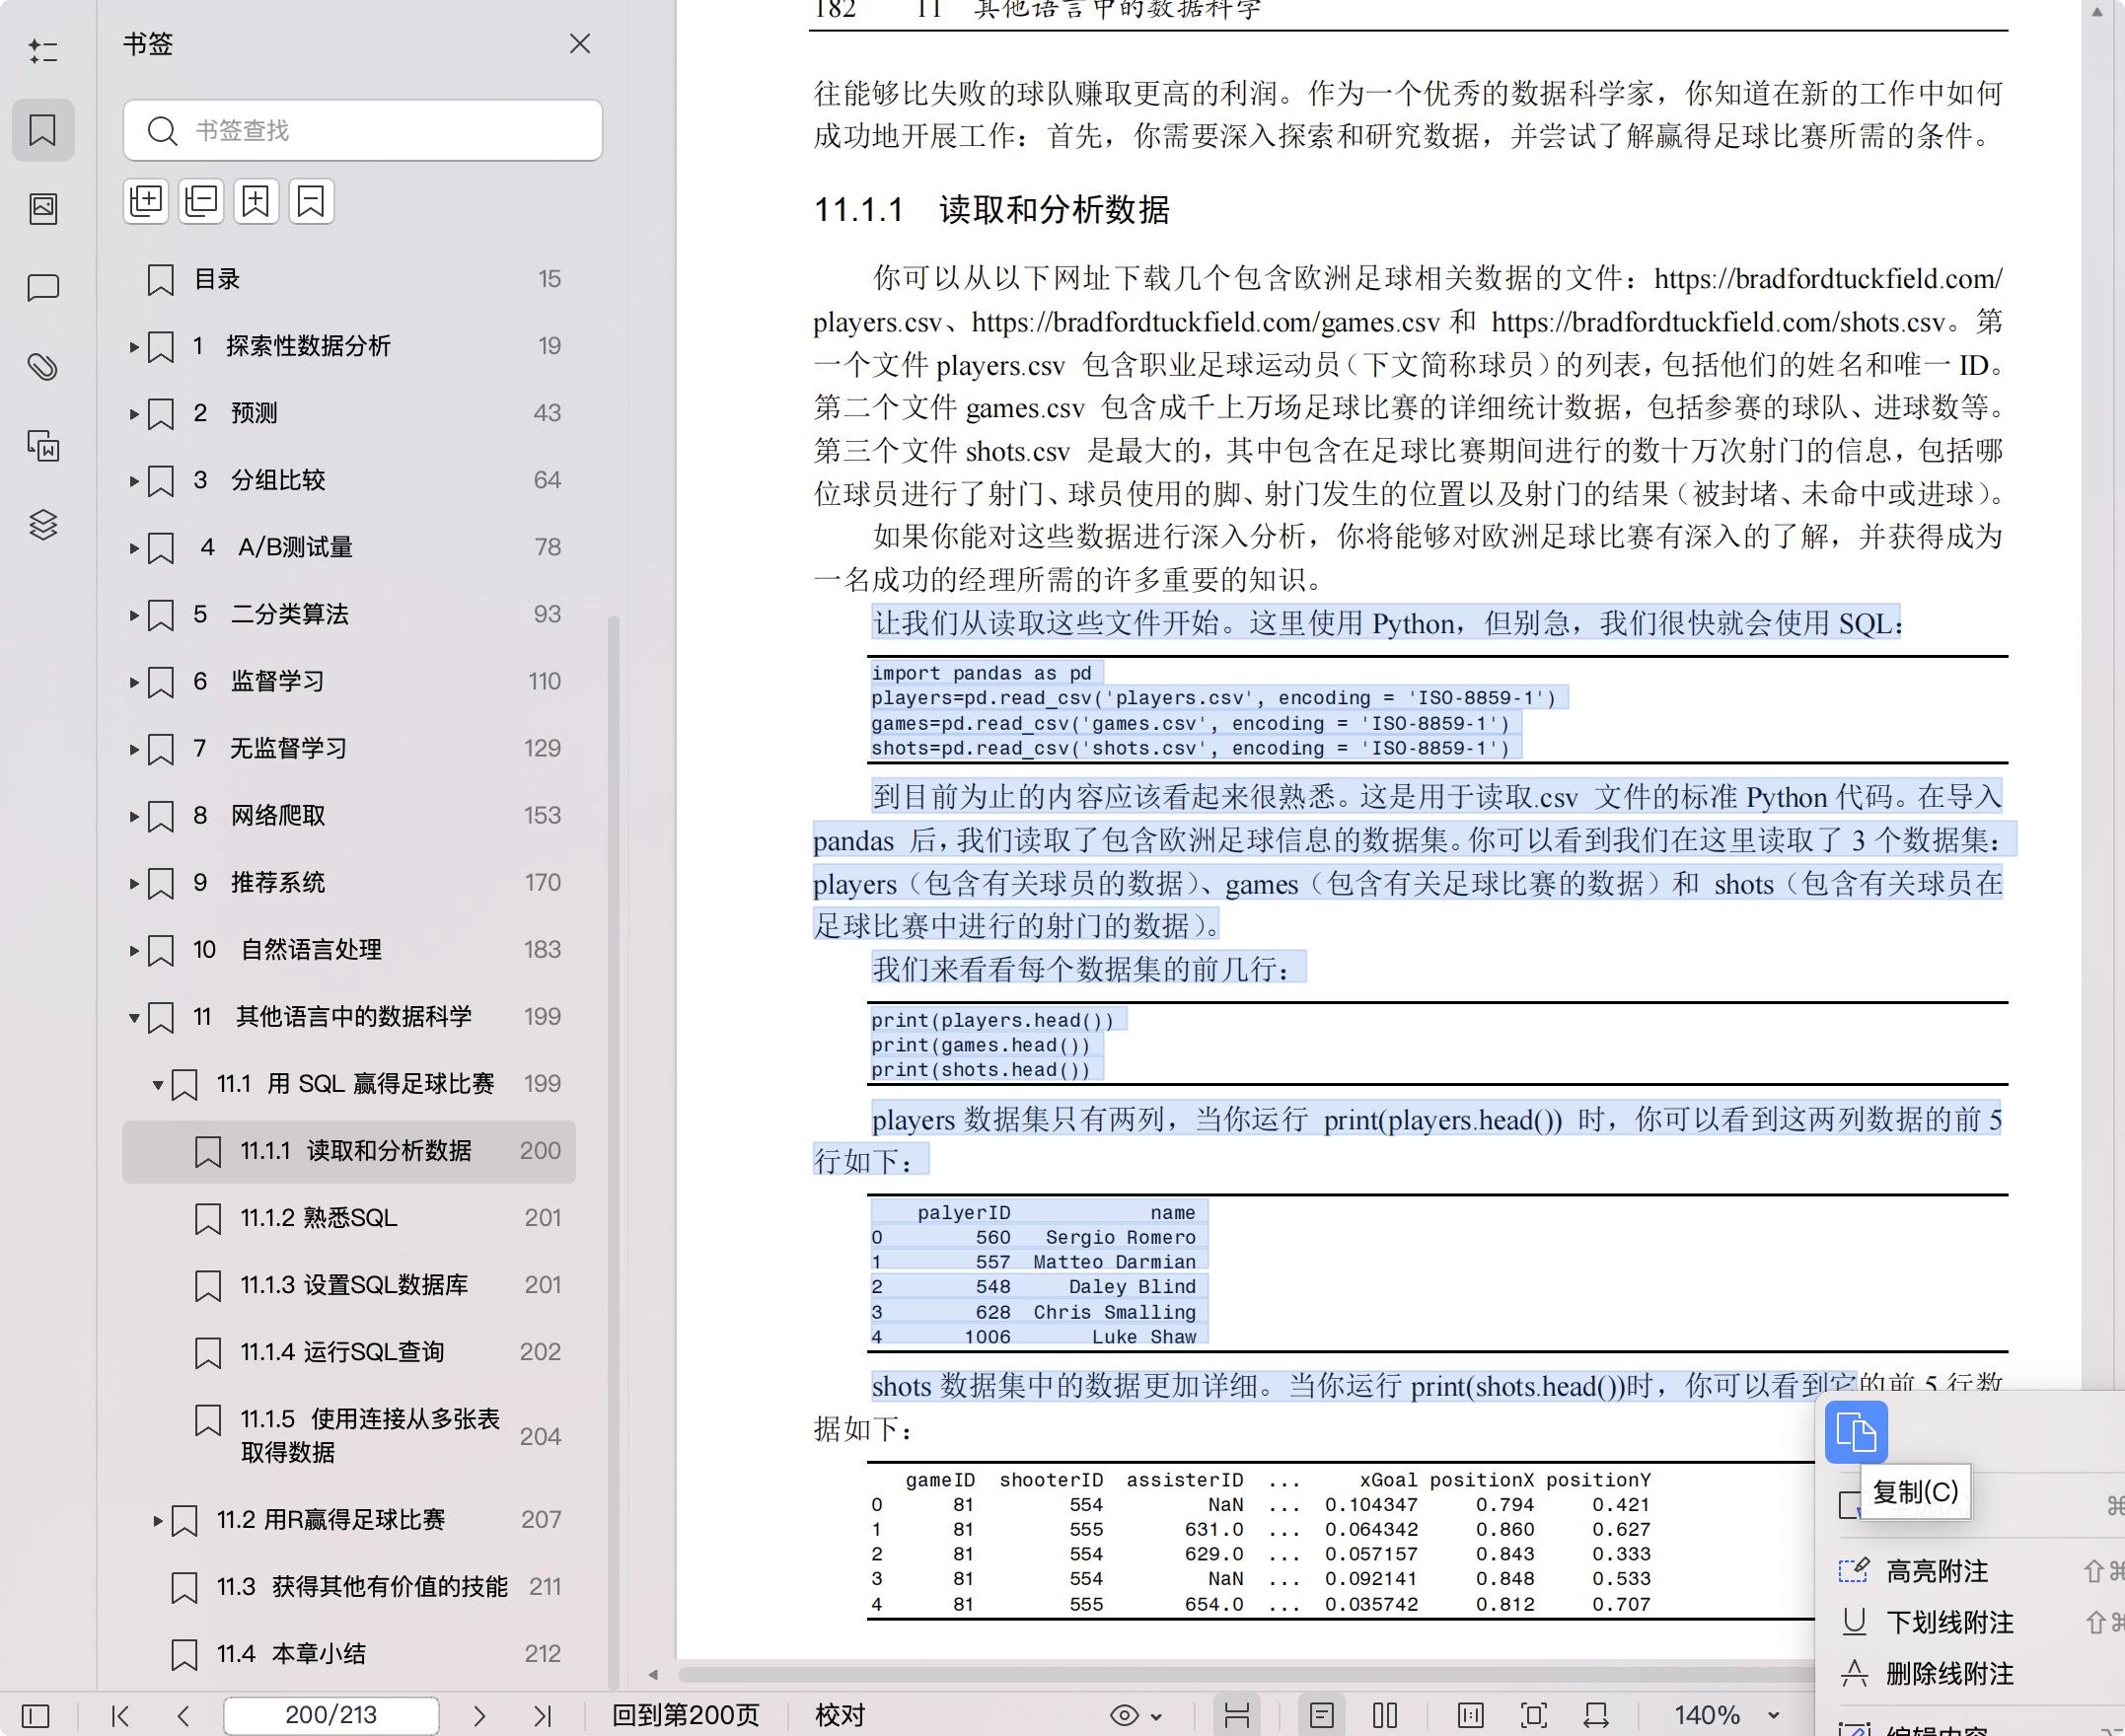Switch to two-page view
Screen dimensions: 2125x1736
pos(1385,1716)
